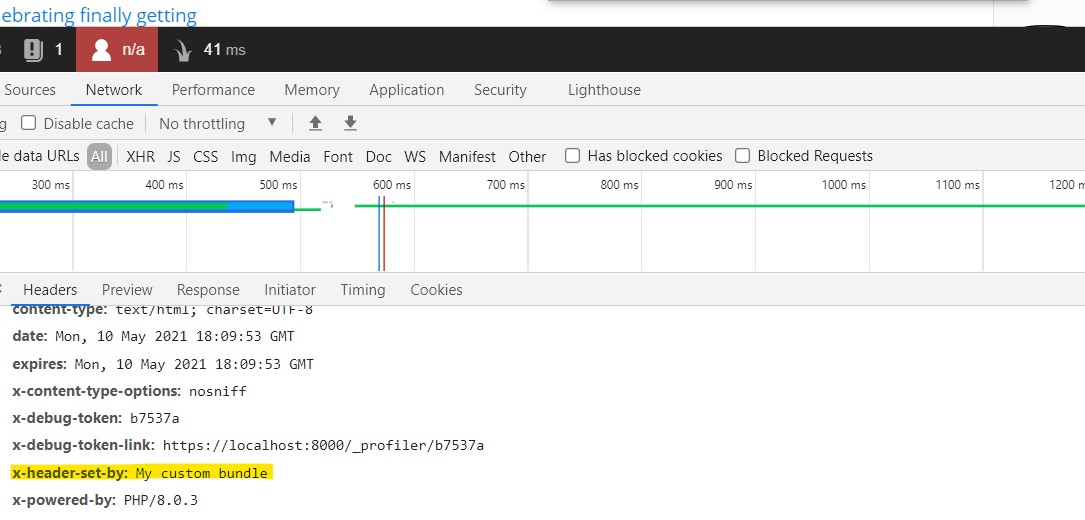Check the Has blocked cookies checkbox
Screen dimensions: 1085x520
pyautogui.click(x=572, y=156)
